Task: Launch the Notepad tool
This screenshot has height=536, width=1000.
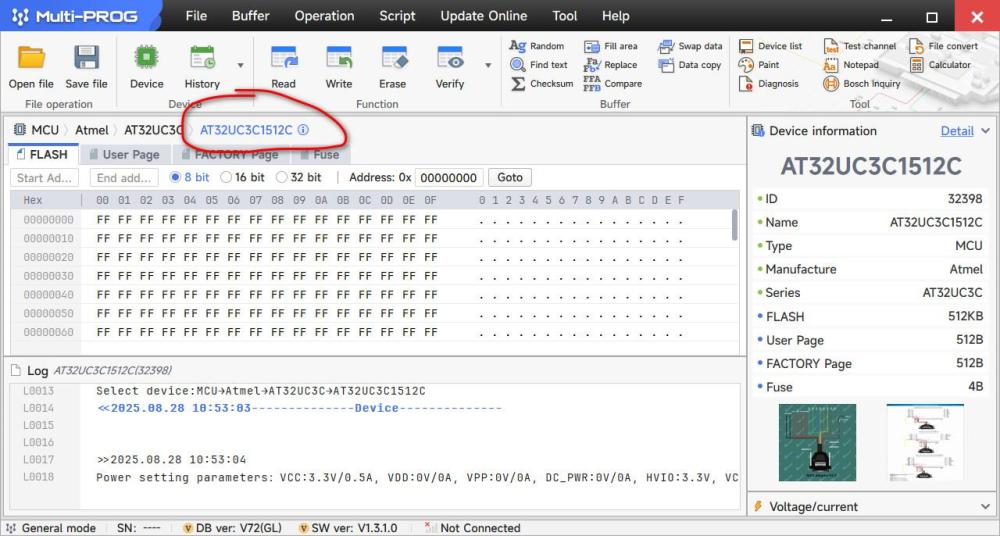Action: pos(851,64)
